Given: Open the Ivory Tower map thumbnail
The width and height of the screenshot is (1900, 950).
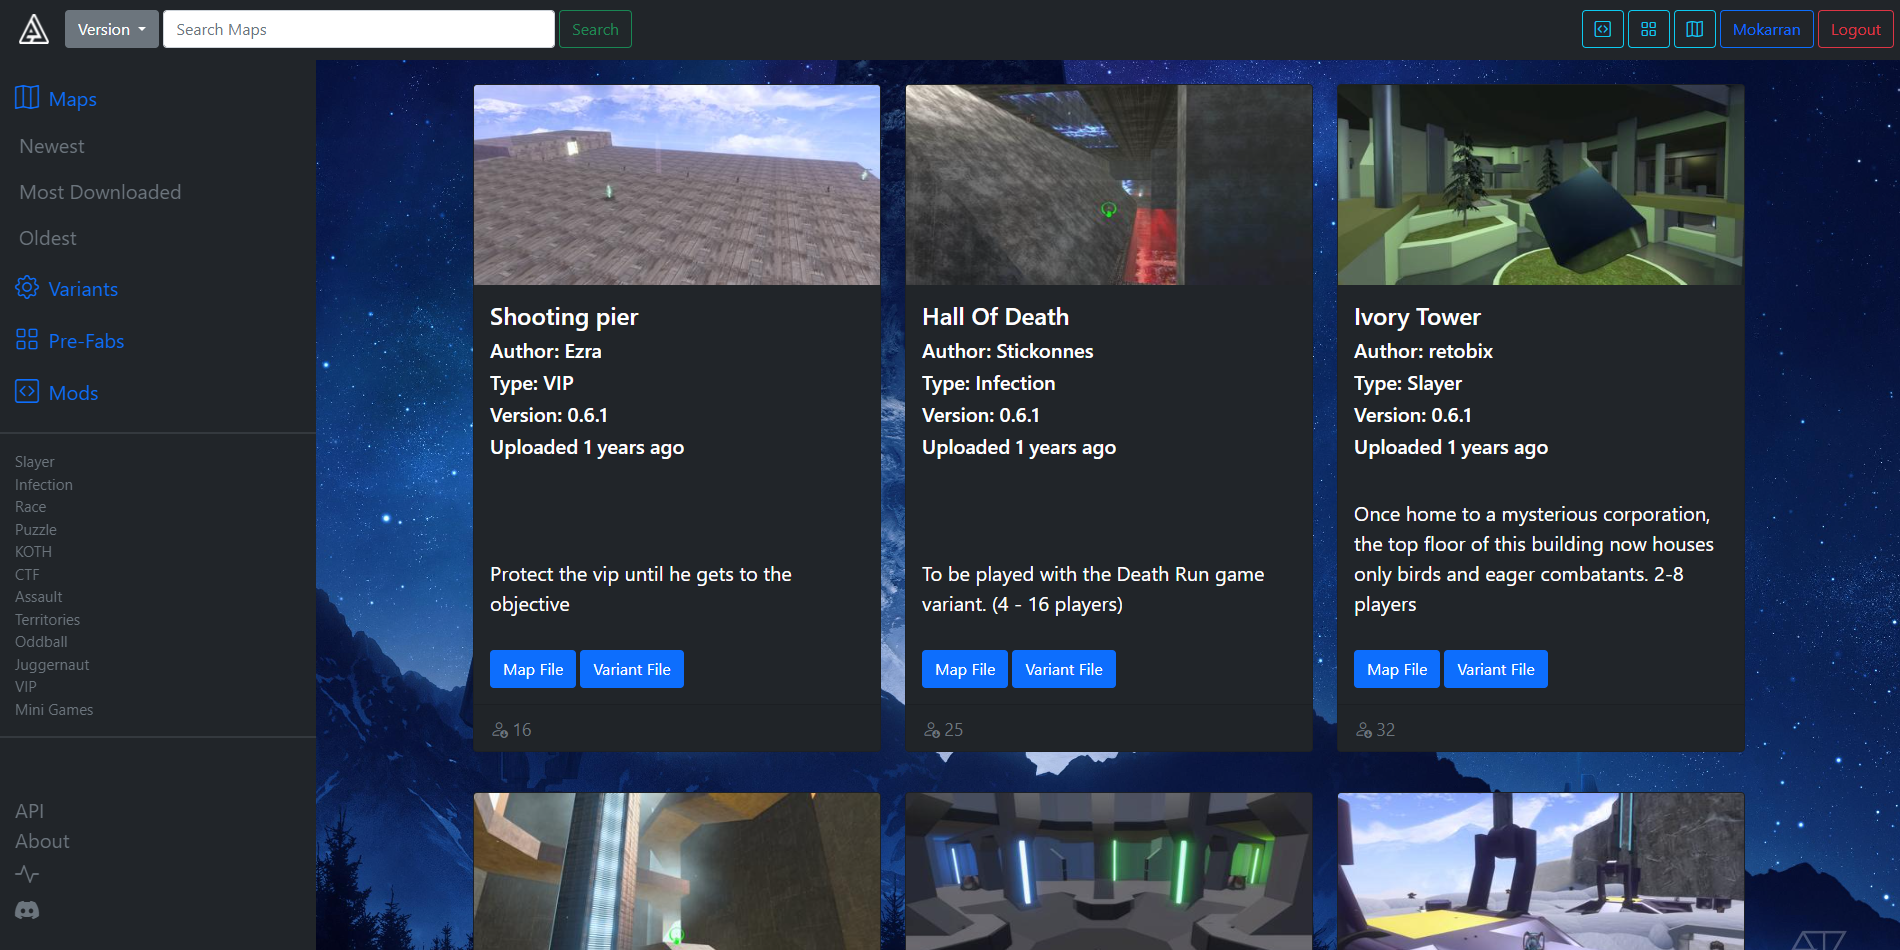Looking at the screenshot, I should 1541,185.
